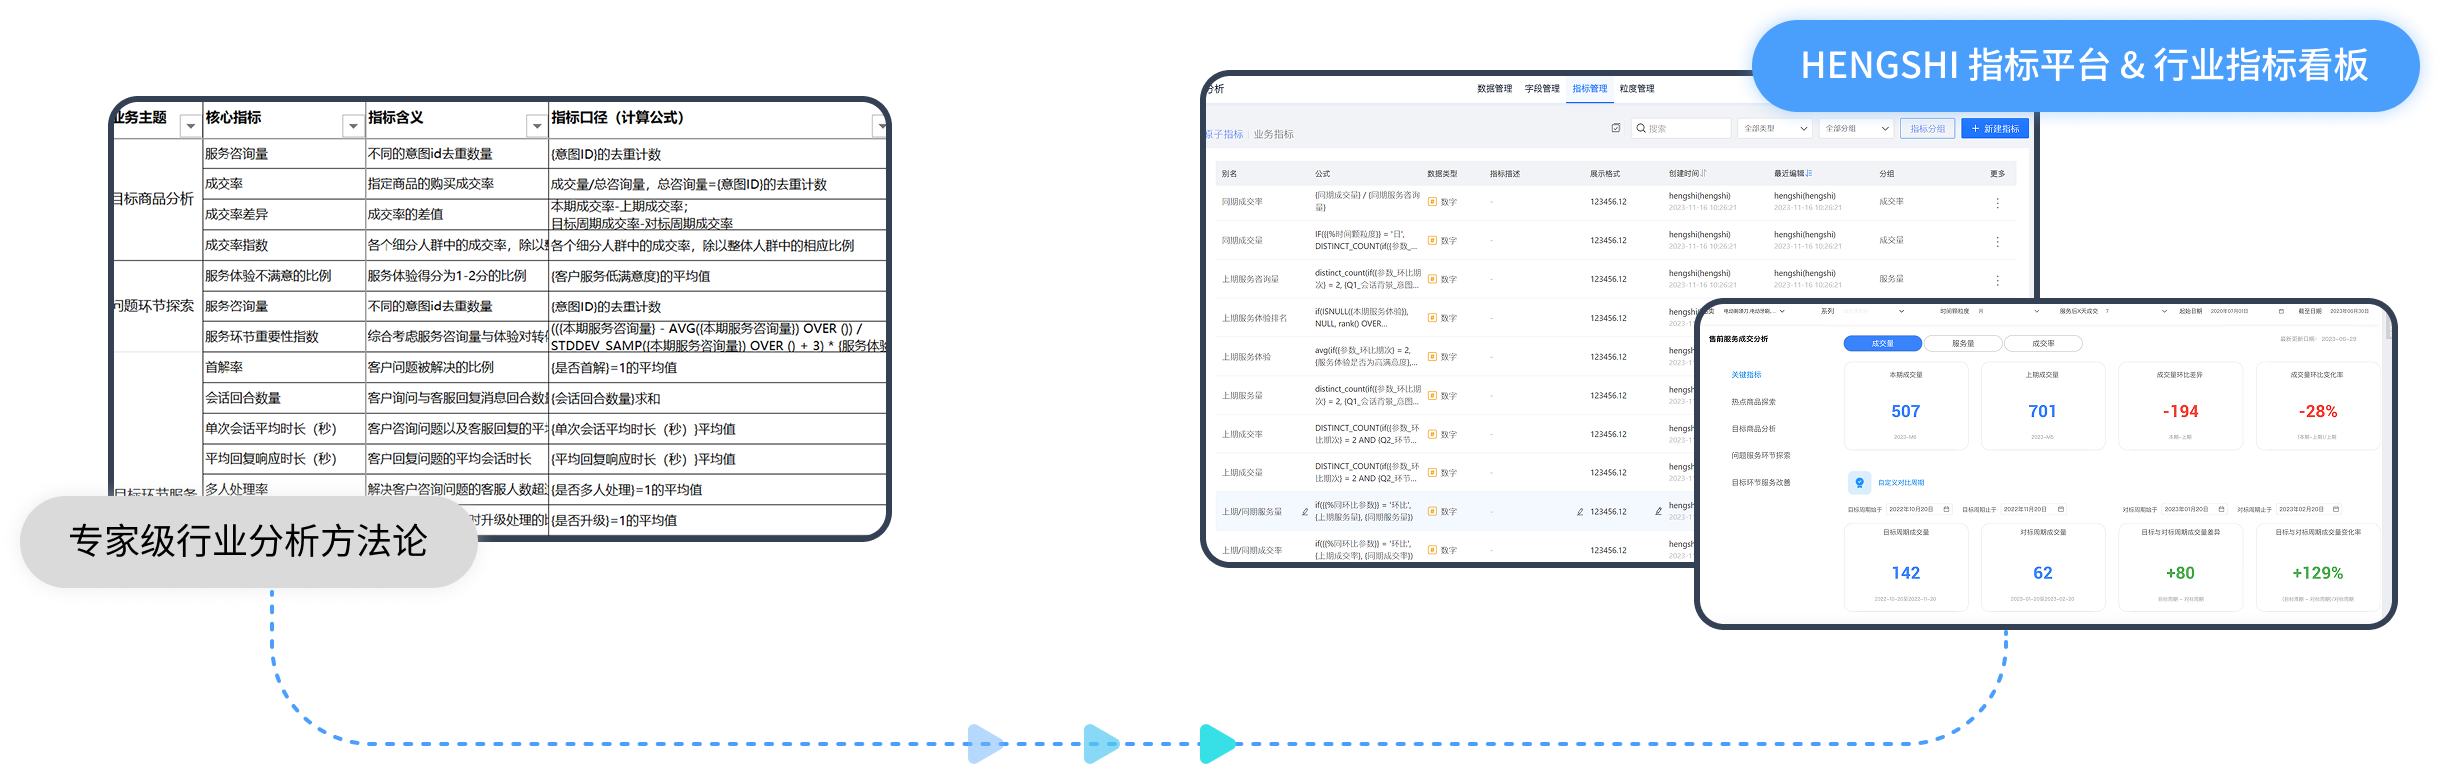Select the 成交率 pill toggle in dashboard
This screenshot has height=772, width=2440.
[2043, 344]
